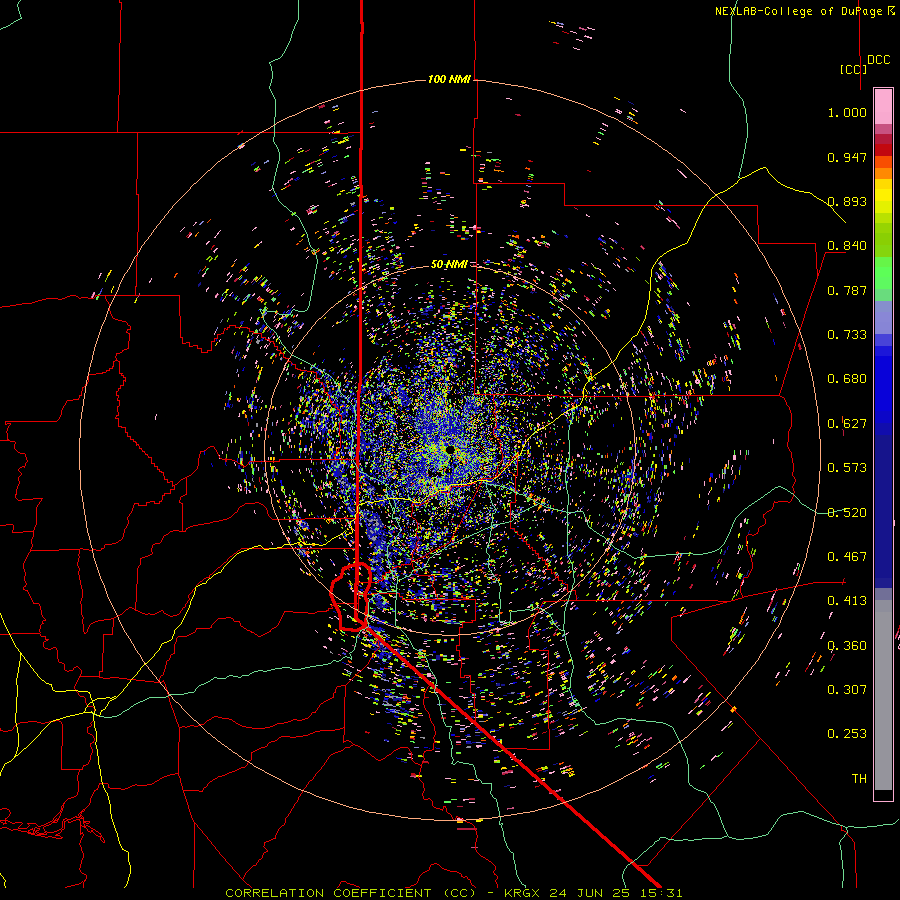Viewport: 900px width, 900px height.
Task: Click the 100 NMI range ring label
Action: click(x=449, y=79)
